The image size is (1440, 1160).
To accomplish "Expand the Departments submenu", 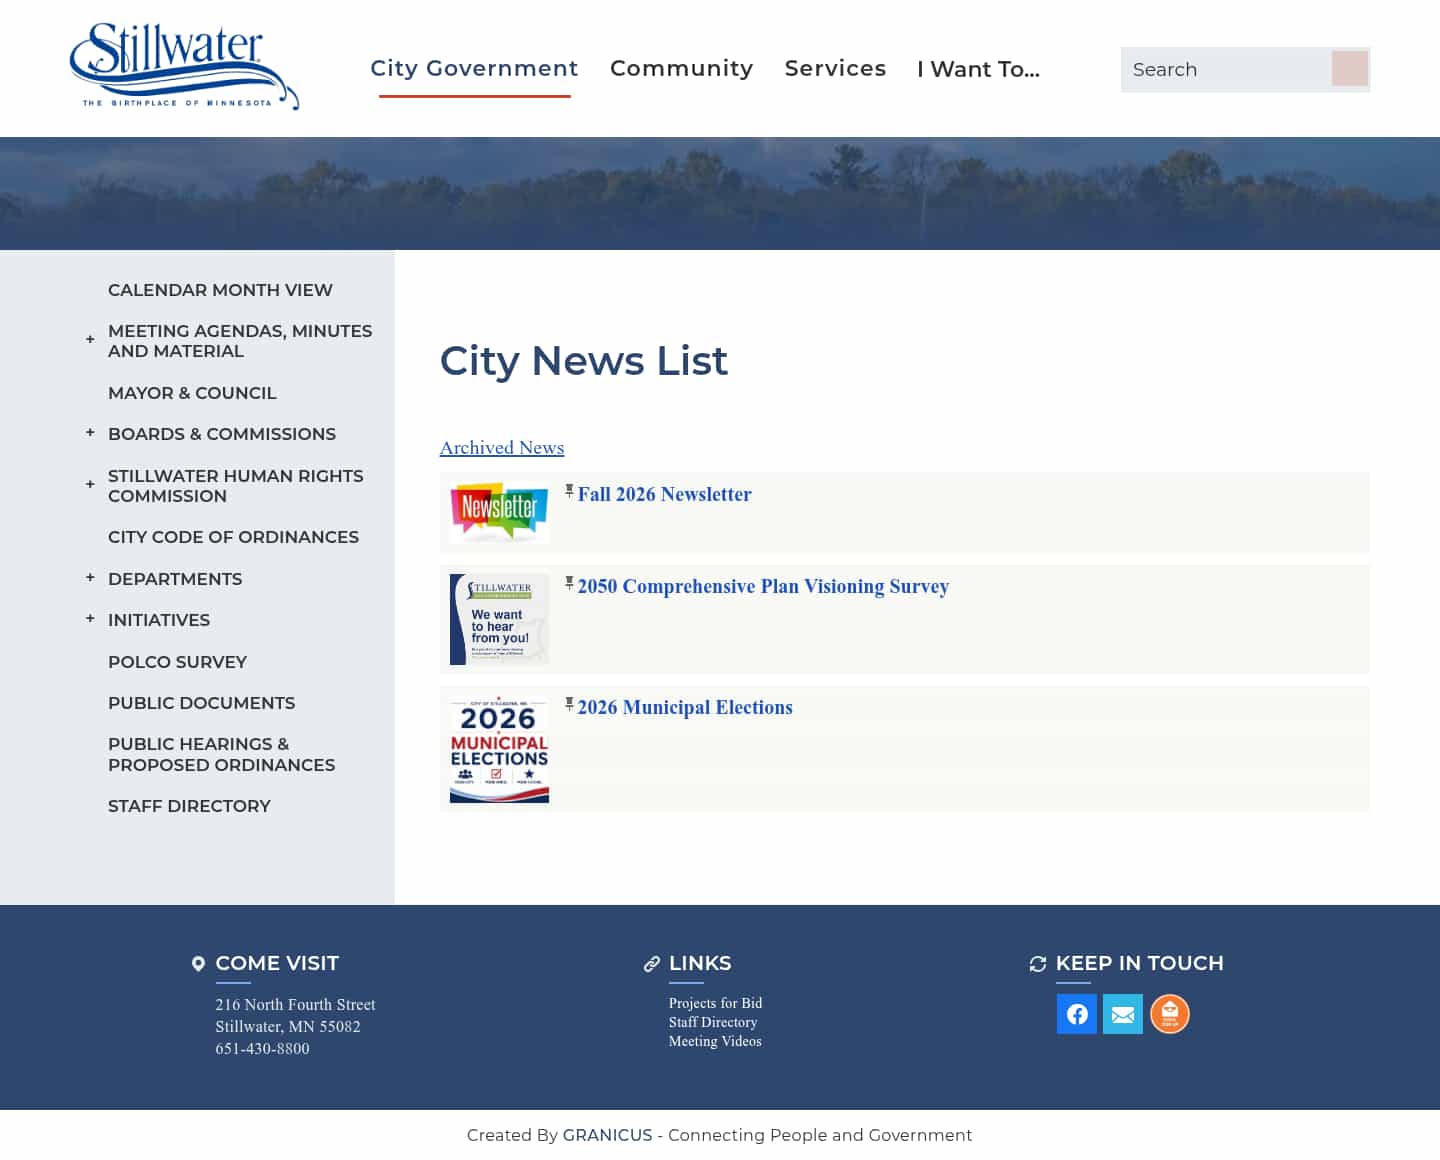I will (90, 578).
